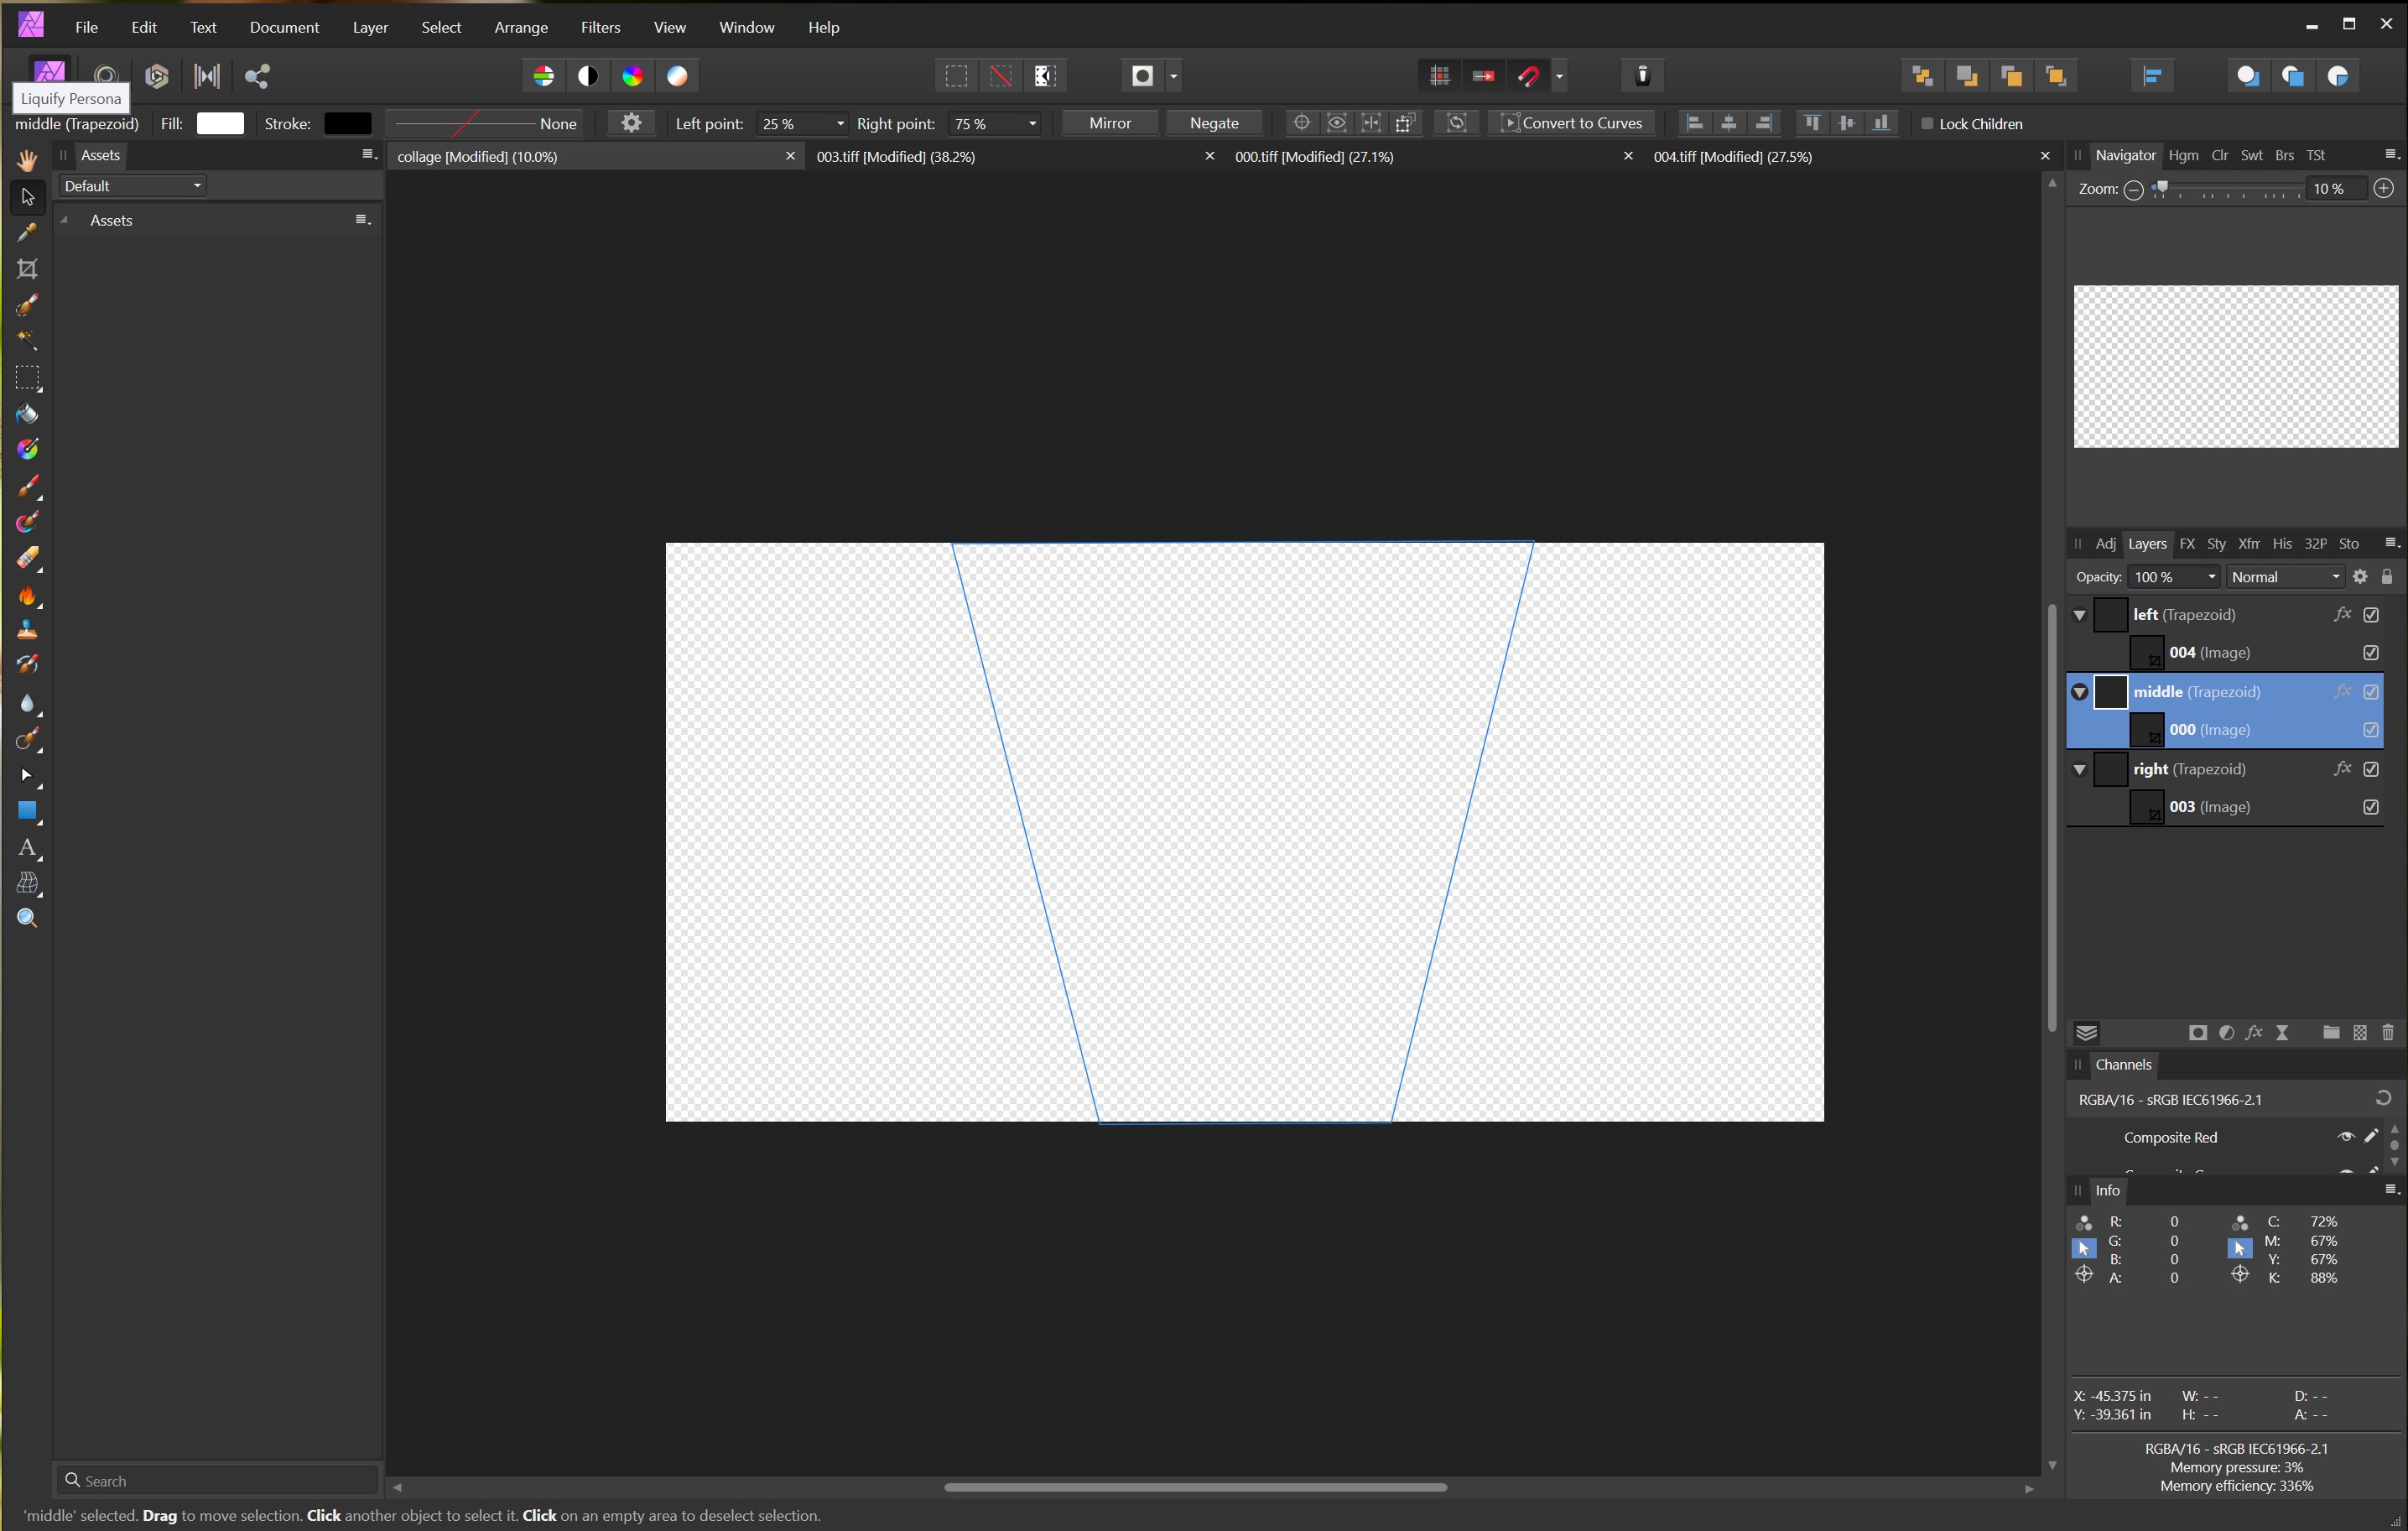Toggle force pixel alignment grid icon

[x=1440, y=76]
